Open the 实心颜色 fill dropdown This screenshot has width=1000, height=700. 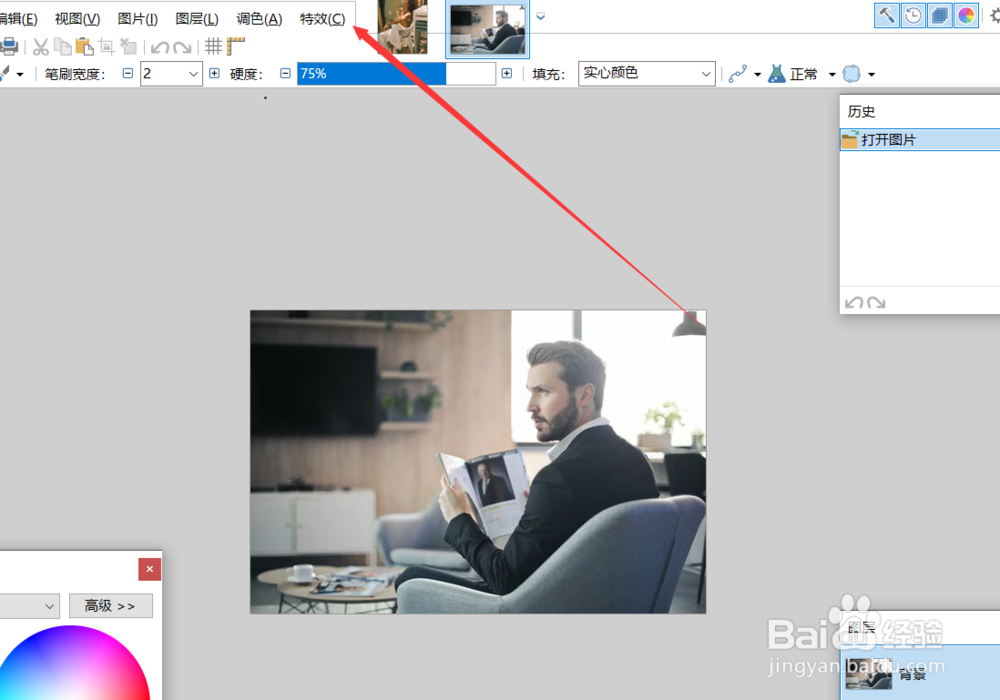tap(647, 73)
